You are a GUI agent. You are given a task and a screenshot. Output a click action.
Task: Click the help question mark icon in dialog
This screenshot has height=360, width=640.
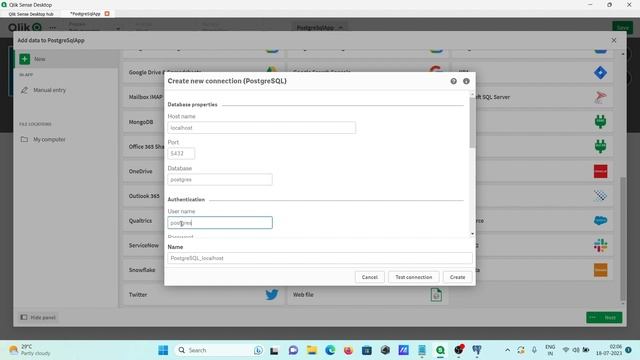[453, 81]
